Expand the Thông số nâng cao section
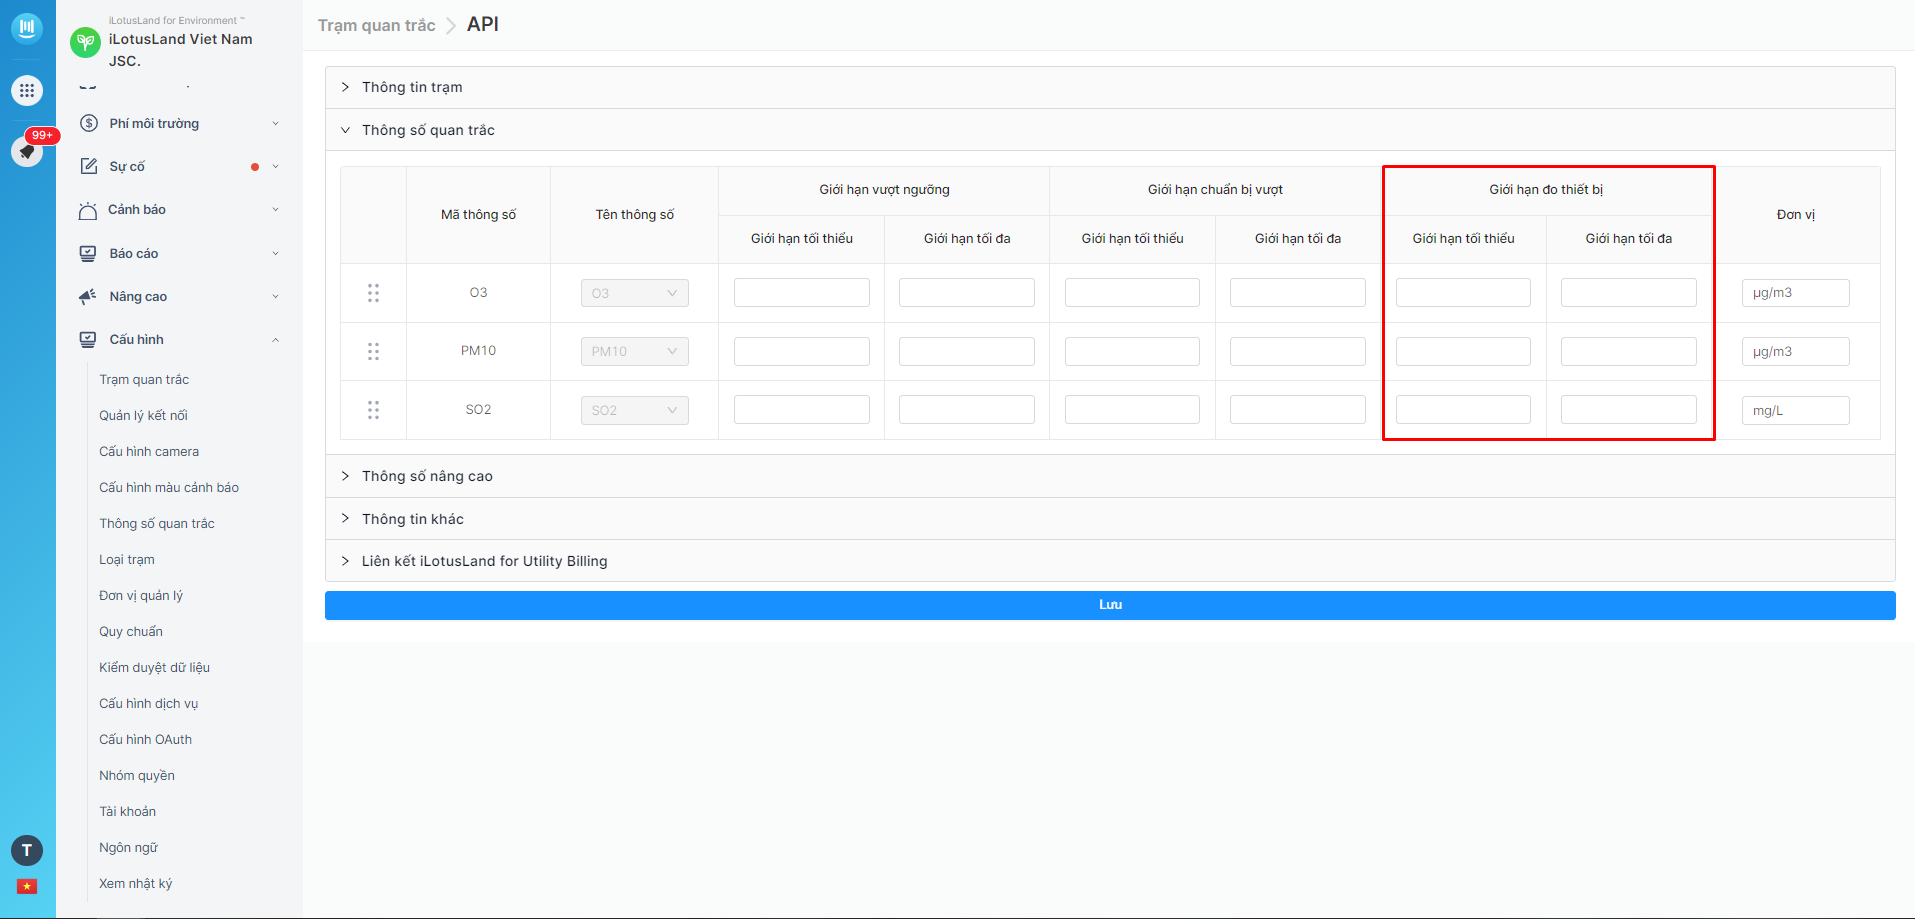The height and width of the screenshot is (919, 1915). 1110,476
